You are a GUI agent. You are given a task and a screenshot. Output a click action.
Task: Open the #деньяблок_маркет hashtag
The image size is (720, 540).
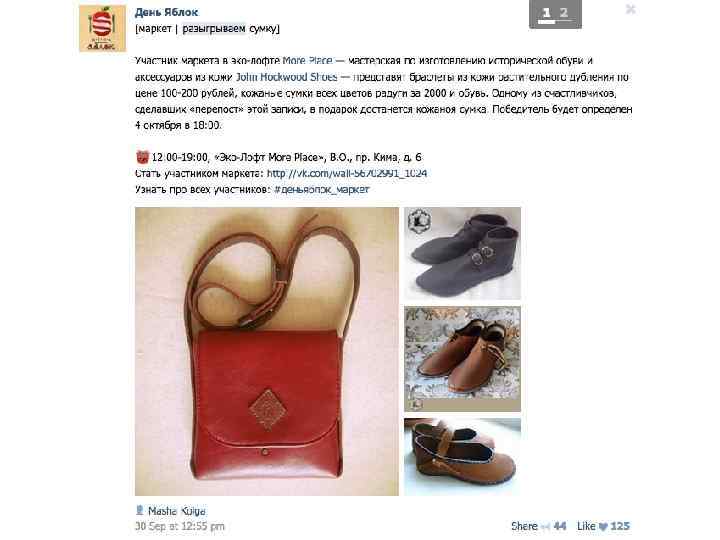tap(321, 189)
